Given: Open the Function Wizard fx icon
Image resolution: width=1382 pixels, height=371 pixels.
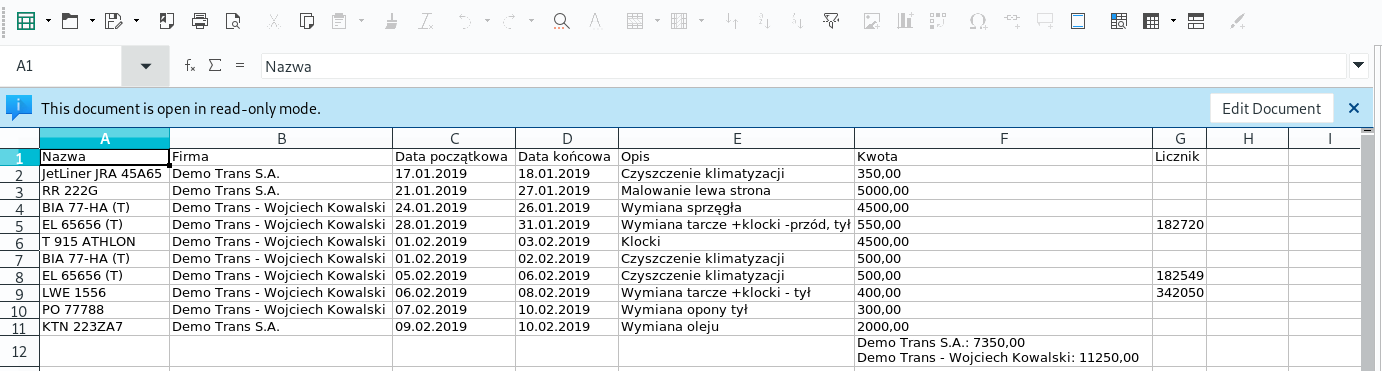Looking at the screenshot, I should (191, 66).
